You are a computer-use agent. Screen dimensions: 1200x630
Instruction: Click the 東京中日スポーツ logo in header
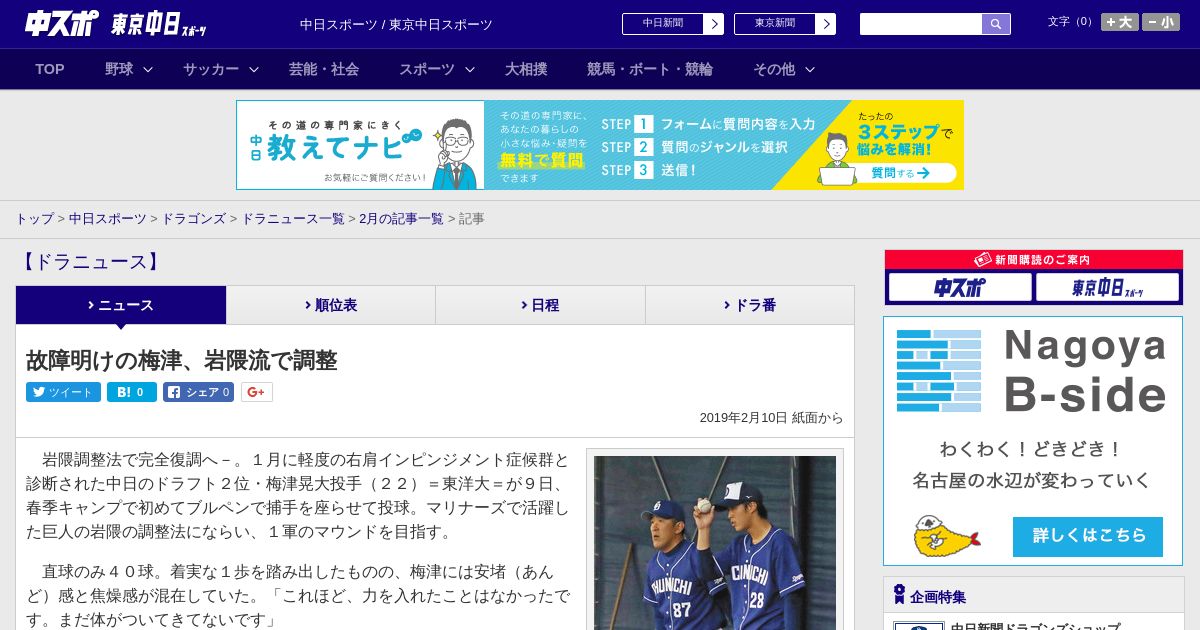(159, 24)
